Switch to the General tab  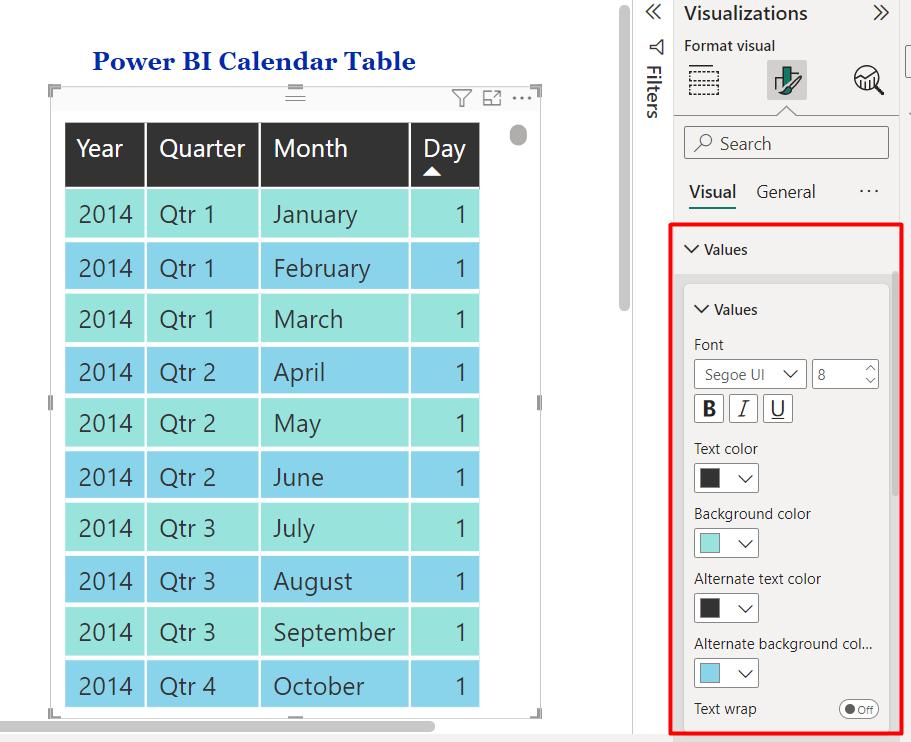(786, 192)
